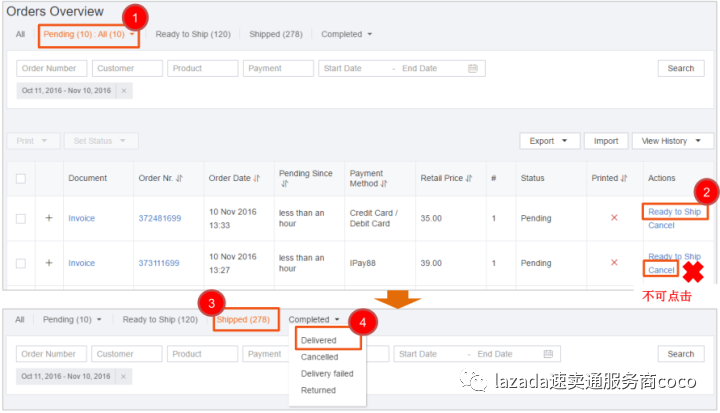Focus the lower Payment field
Image resolution: width=720 pixels, height=413 pixels.
click(x=266, y=354)
